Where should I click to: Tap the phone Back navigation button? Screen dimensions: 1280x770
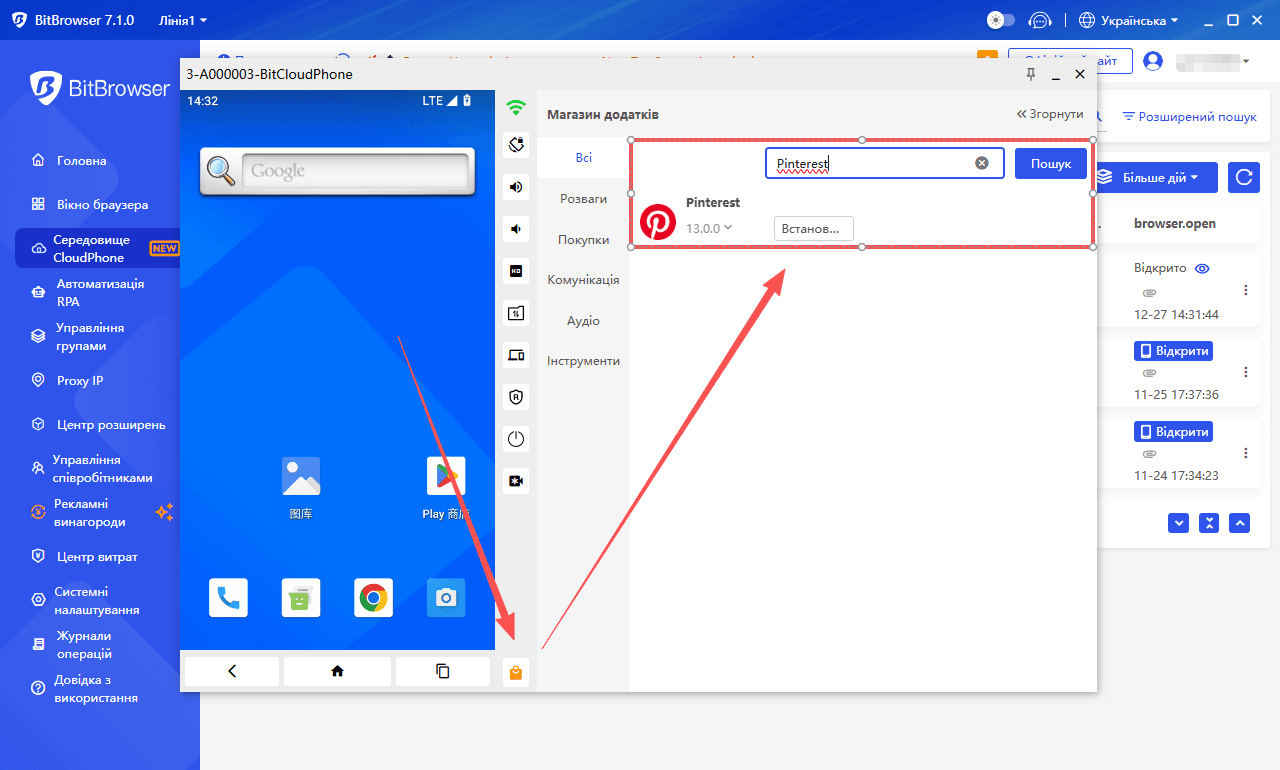(232, 671)
